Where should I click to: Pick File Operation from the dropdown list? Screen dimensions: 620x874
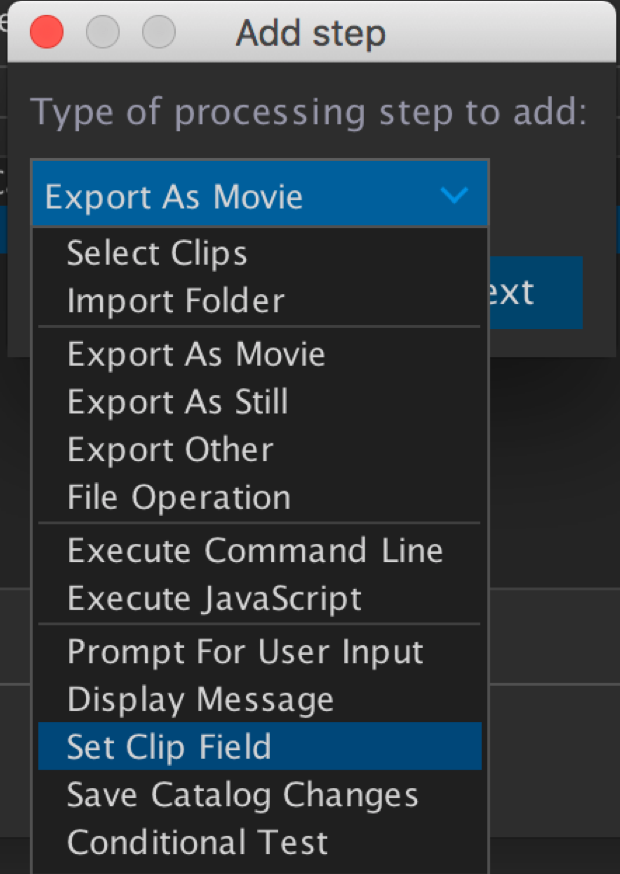[x=179, y=497]
